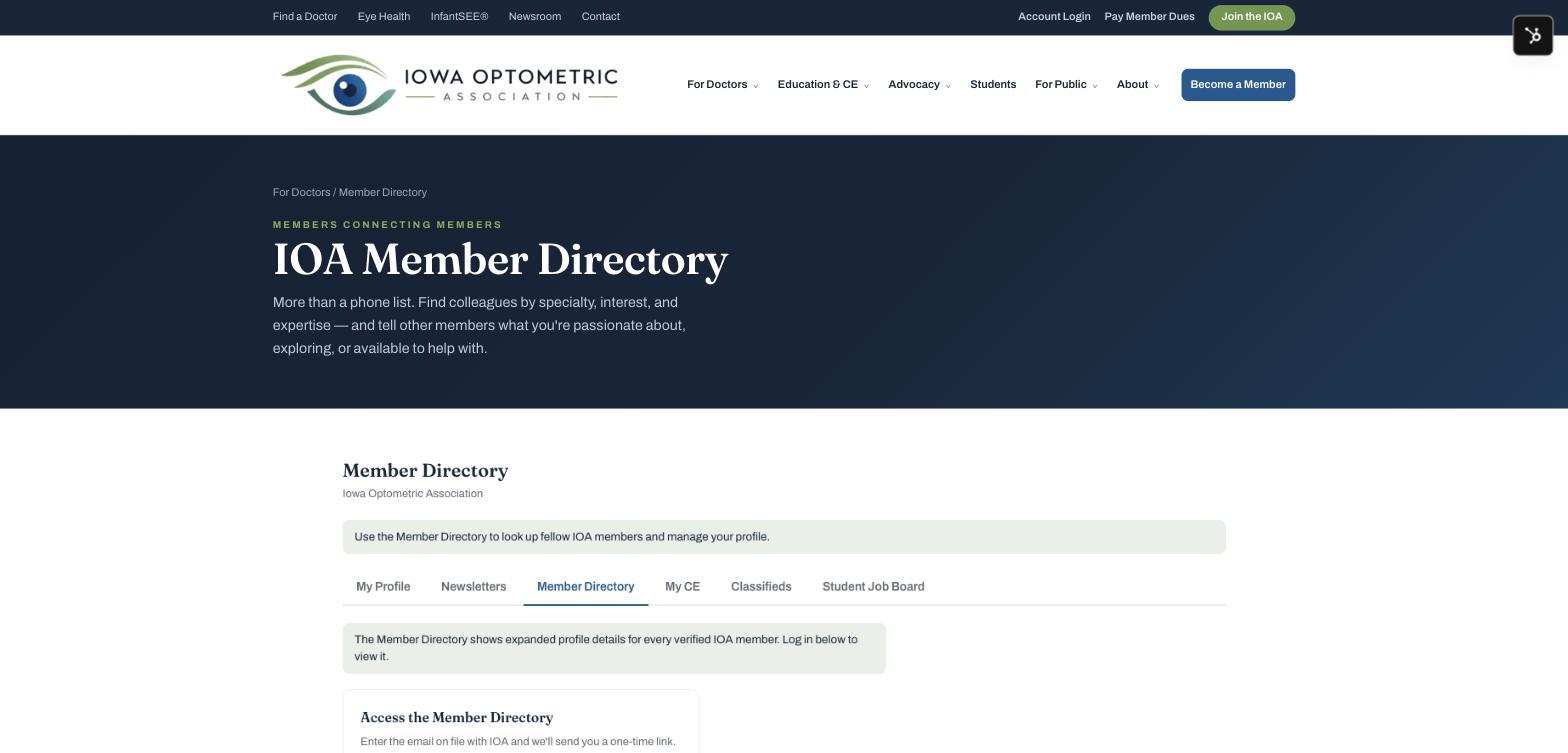Open the Contact link in top bar
Viewport: 1568px width, 753px height.
pyautogui.click(x=600, y=17)
